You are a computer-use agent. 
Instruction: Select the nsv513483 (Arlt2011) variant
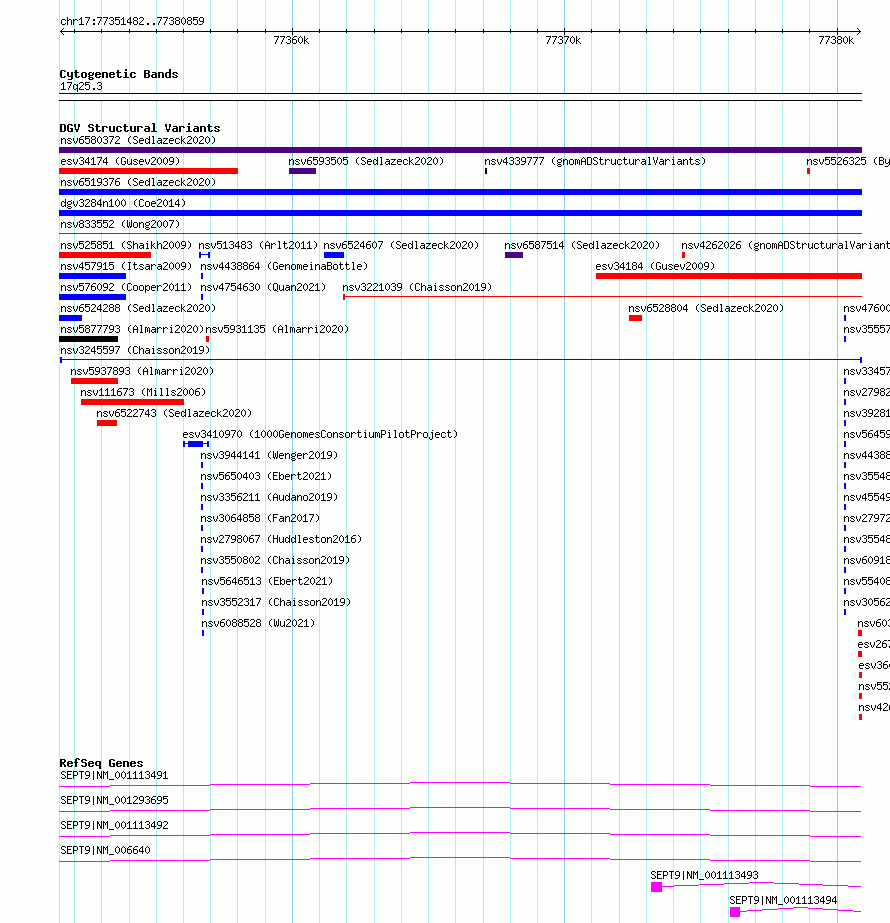tap(258, 245)
